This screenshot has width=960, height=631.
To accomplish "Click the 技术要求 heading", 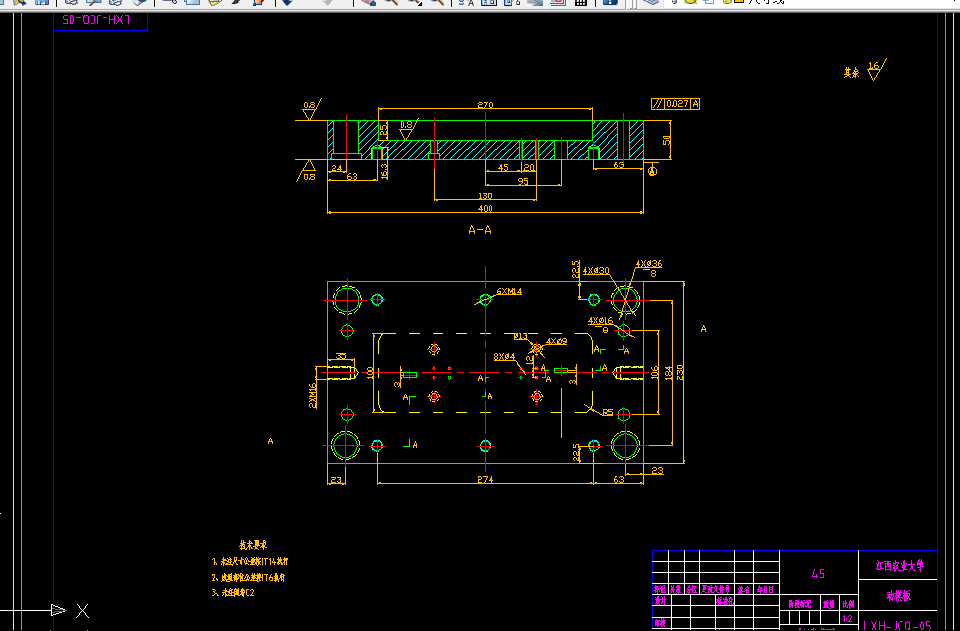I will (x=253, y=545).
